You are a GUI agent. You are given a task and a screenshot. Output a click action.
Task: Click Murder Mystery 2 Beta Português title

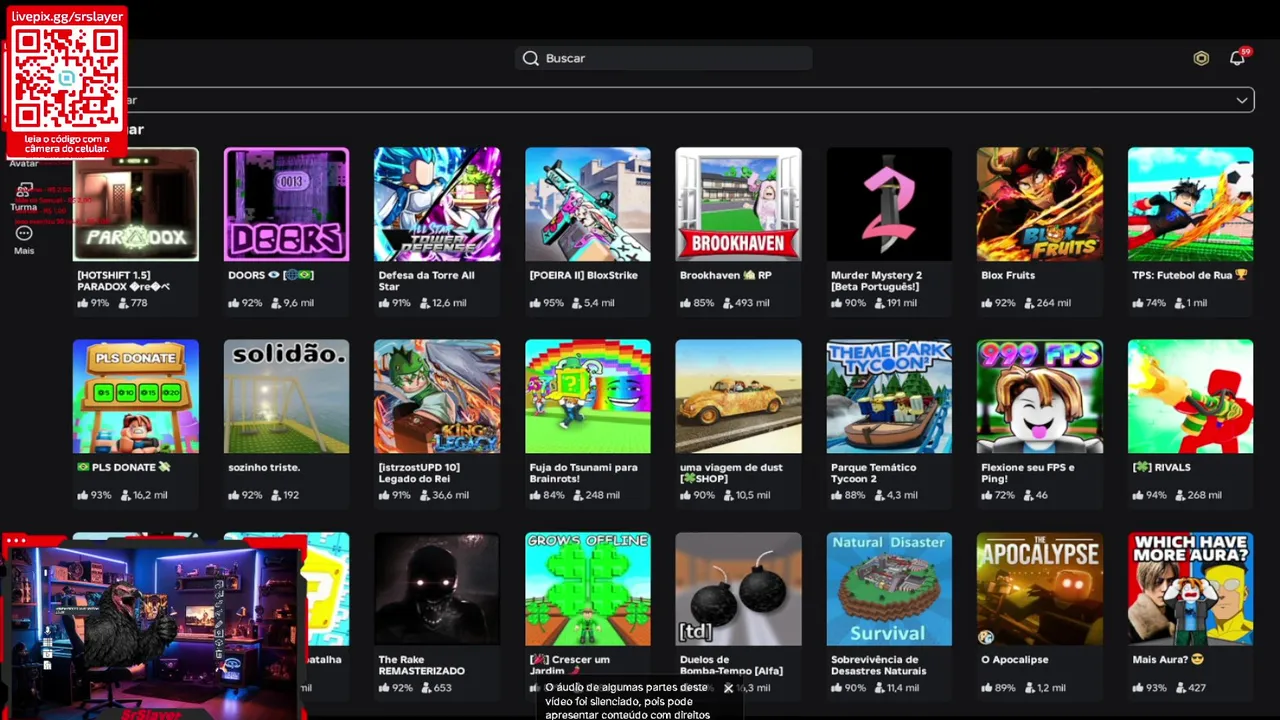coord(877,281)
